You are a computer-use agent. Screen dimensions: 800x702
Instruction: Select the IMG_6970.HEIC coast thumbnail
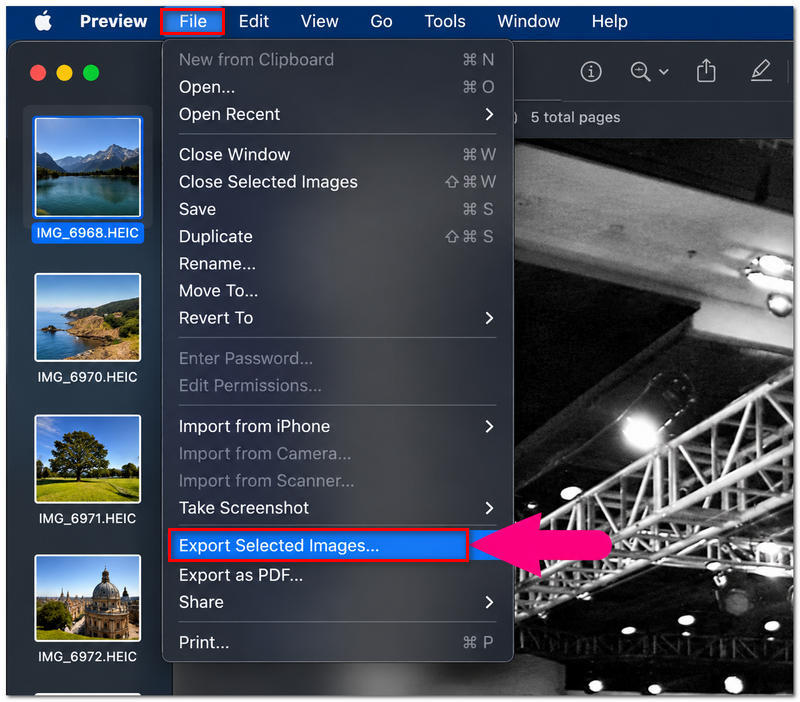click(x=88, y=317)
